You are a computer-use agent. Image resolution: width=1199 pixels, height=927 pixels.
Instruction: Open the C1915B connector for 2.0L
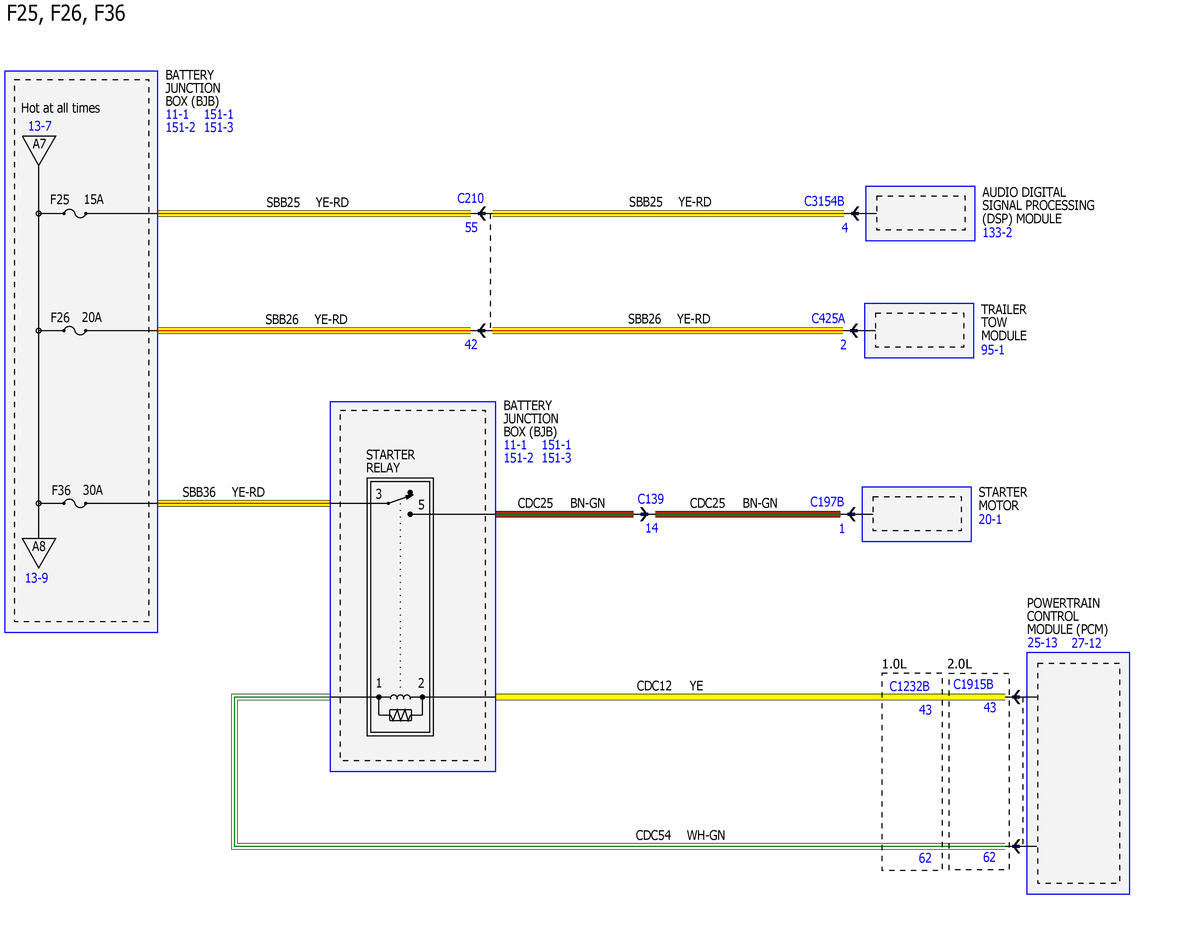pyautogui.click(x=973, y=684)
